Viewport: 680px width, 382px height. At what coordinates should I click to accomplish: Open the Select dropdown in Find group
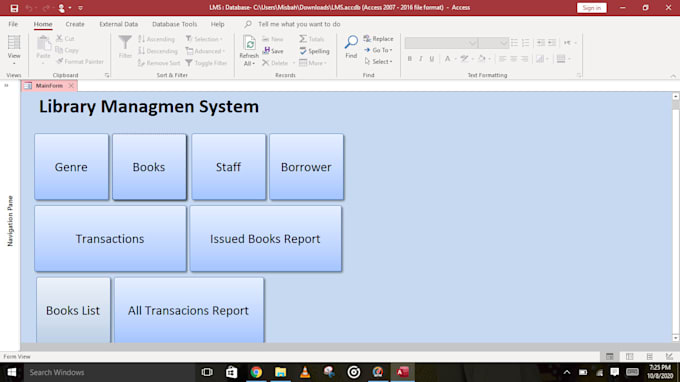[378, 62]
